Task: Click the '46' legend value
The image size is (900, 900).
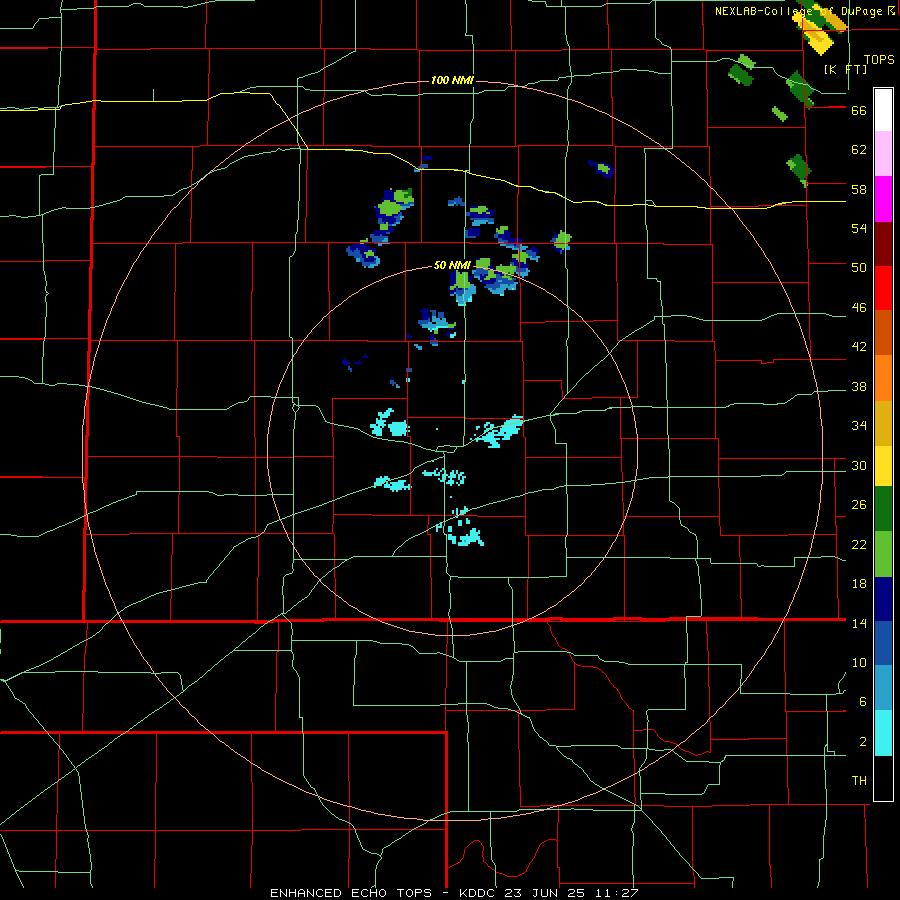Action: [x=859, y=308]
